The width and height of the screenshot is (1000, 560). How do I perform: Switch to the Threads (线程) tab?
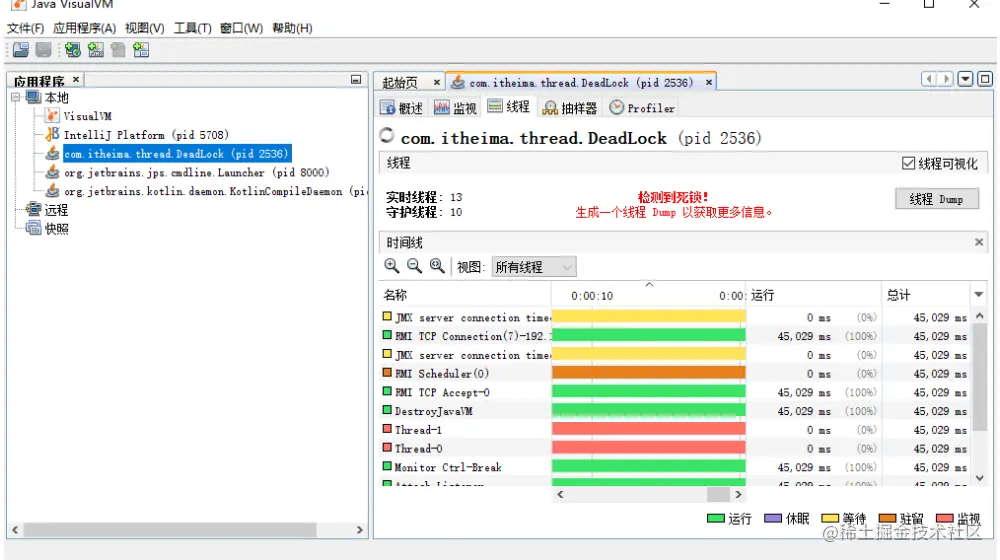click(509, 107)
